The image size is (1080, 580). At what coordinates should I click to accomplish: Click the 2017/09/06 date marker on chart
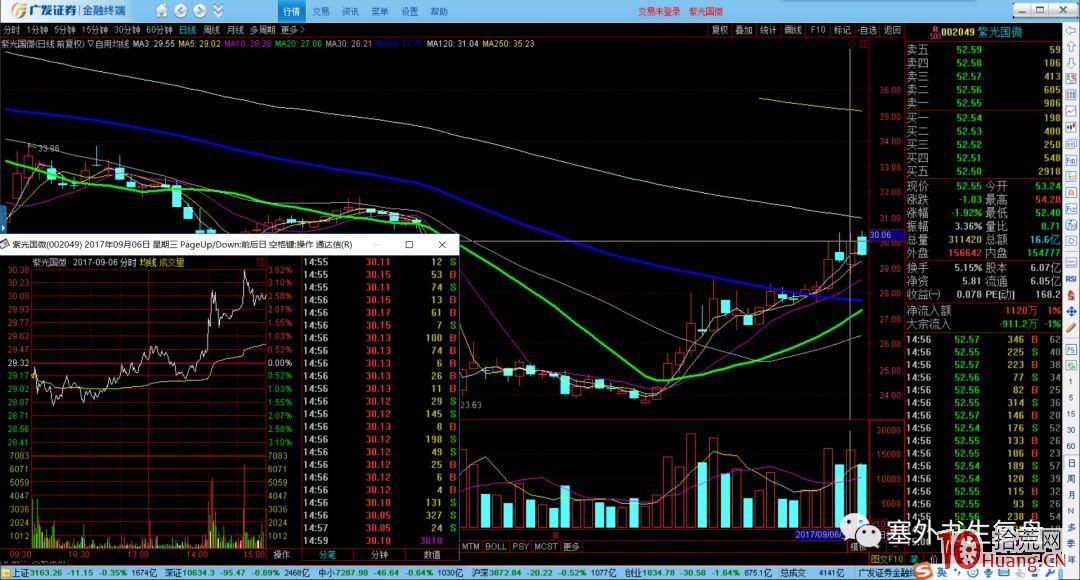pos(819,535)
